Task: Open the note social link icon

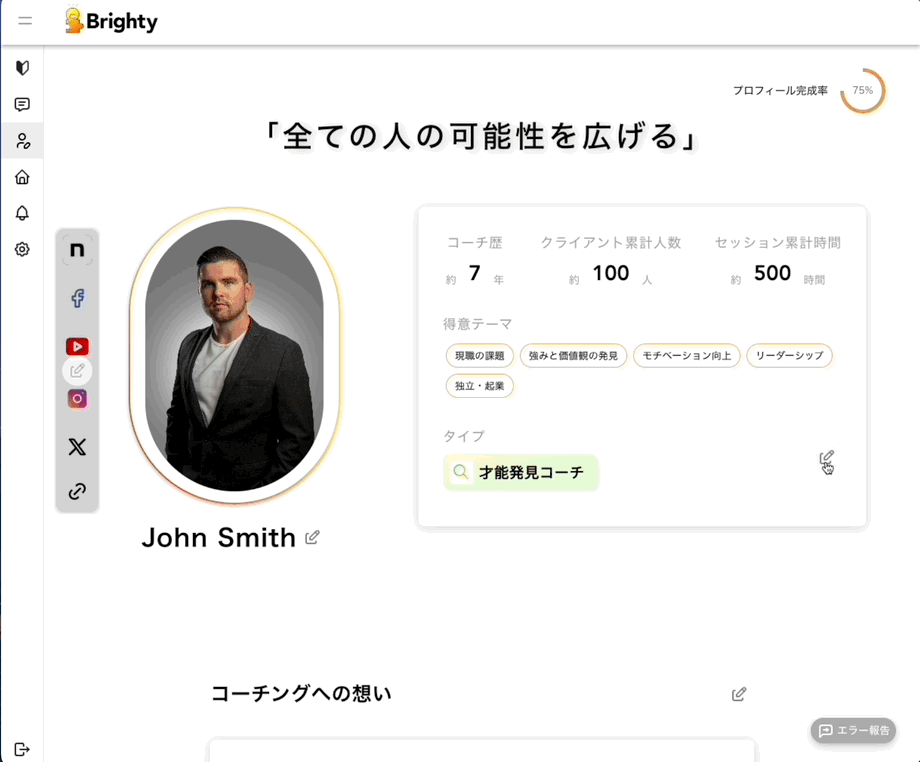Action: pos(77,250)
